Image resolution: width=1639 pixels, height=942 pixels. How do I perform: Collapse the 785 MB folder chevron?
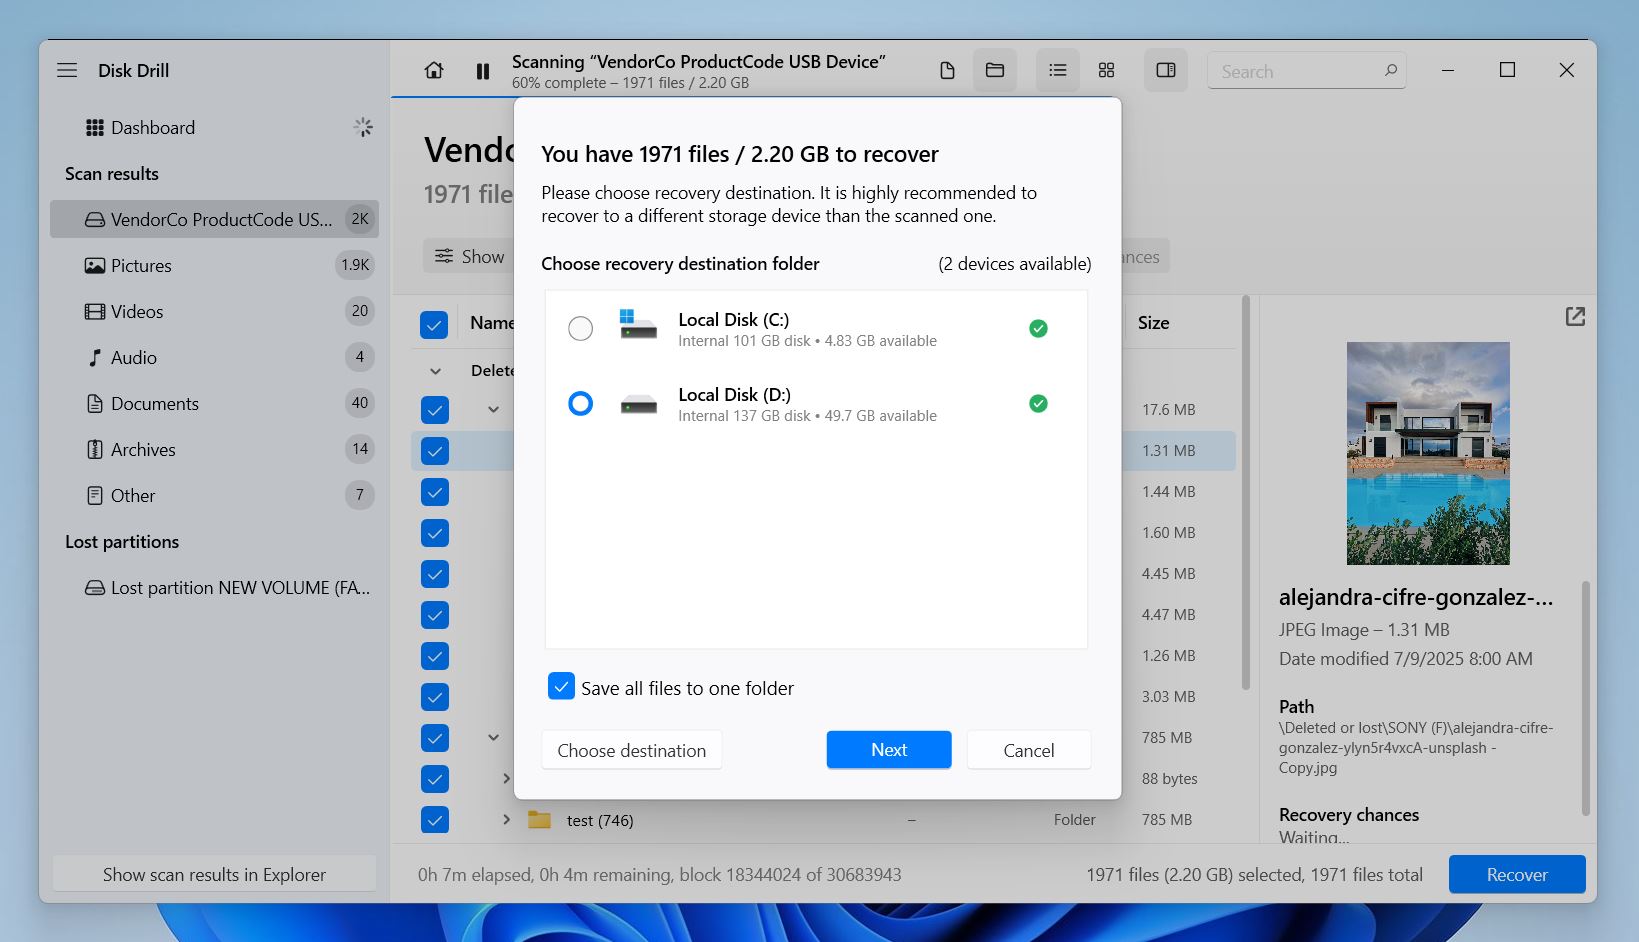pyautogui.click(x=493, y=737)
